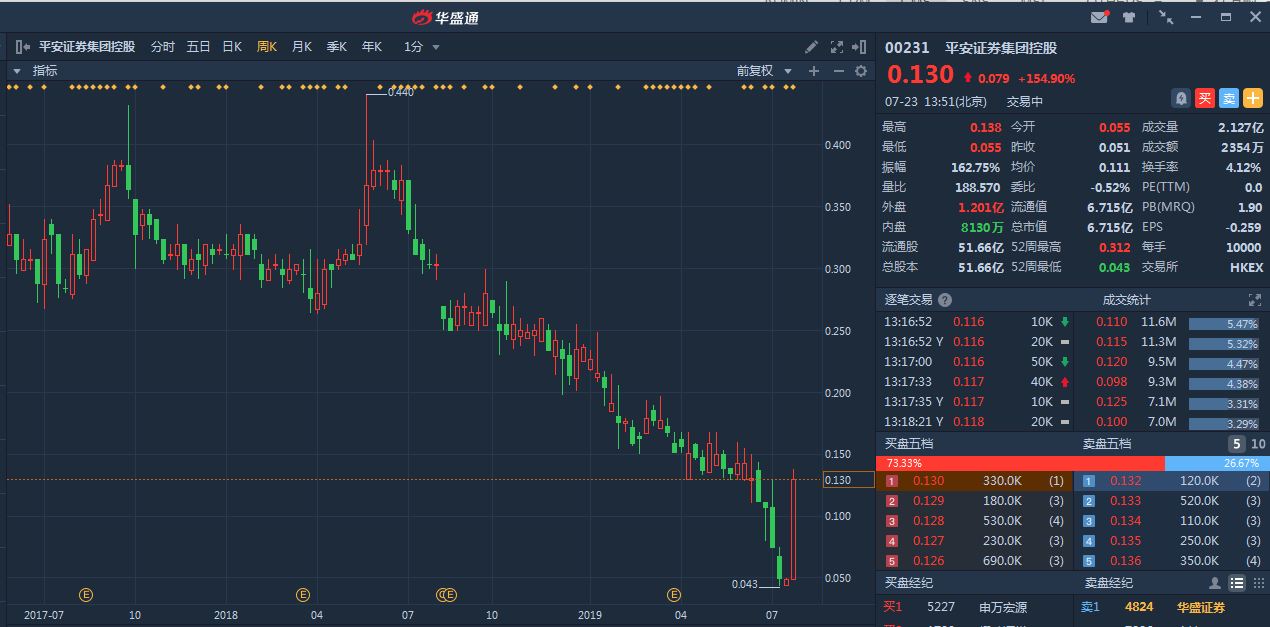1270x627 pixels.
Task: Click the 0.440 high price annotation
Action: click(x=400, y=92)
